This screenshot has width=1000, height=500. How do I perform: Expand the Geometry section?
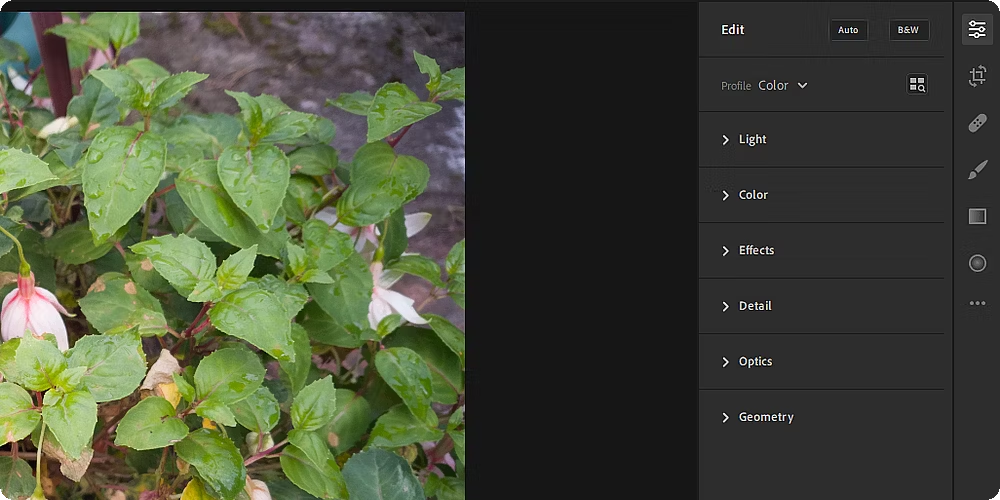click(x=821, y=416)
